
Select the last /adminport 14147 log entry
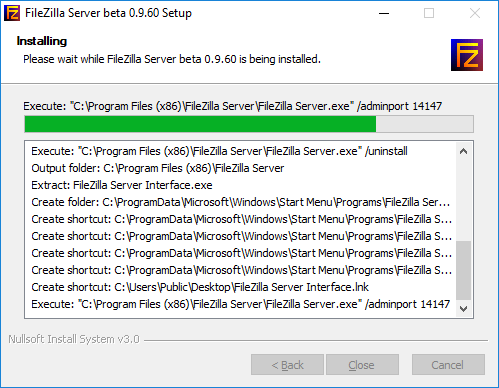point(241,304)
